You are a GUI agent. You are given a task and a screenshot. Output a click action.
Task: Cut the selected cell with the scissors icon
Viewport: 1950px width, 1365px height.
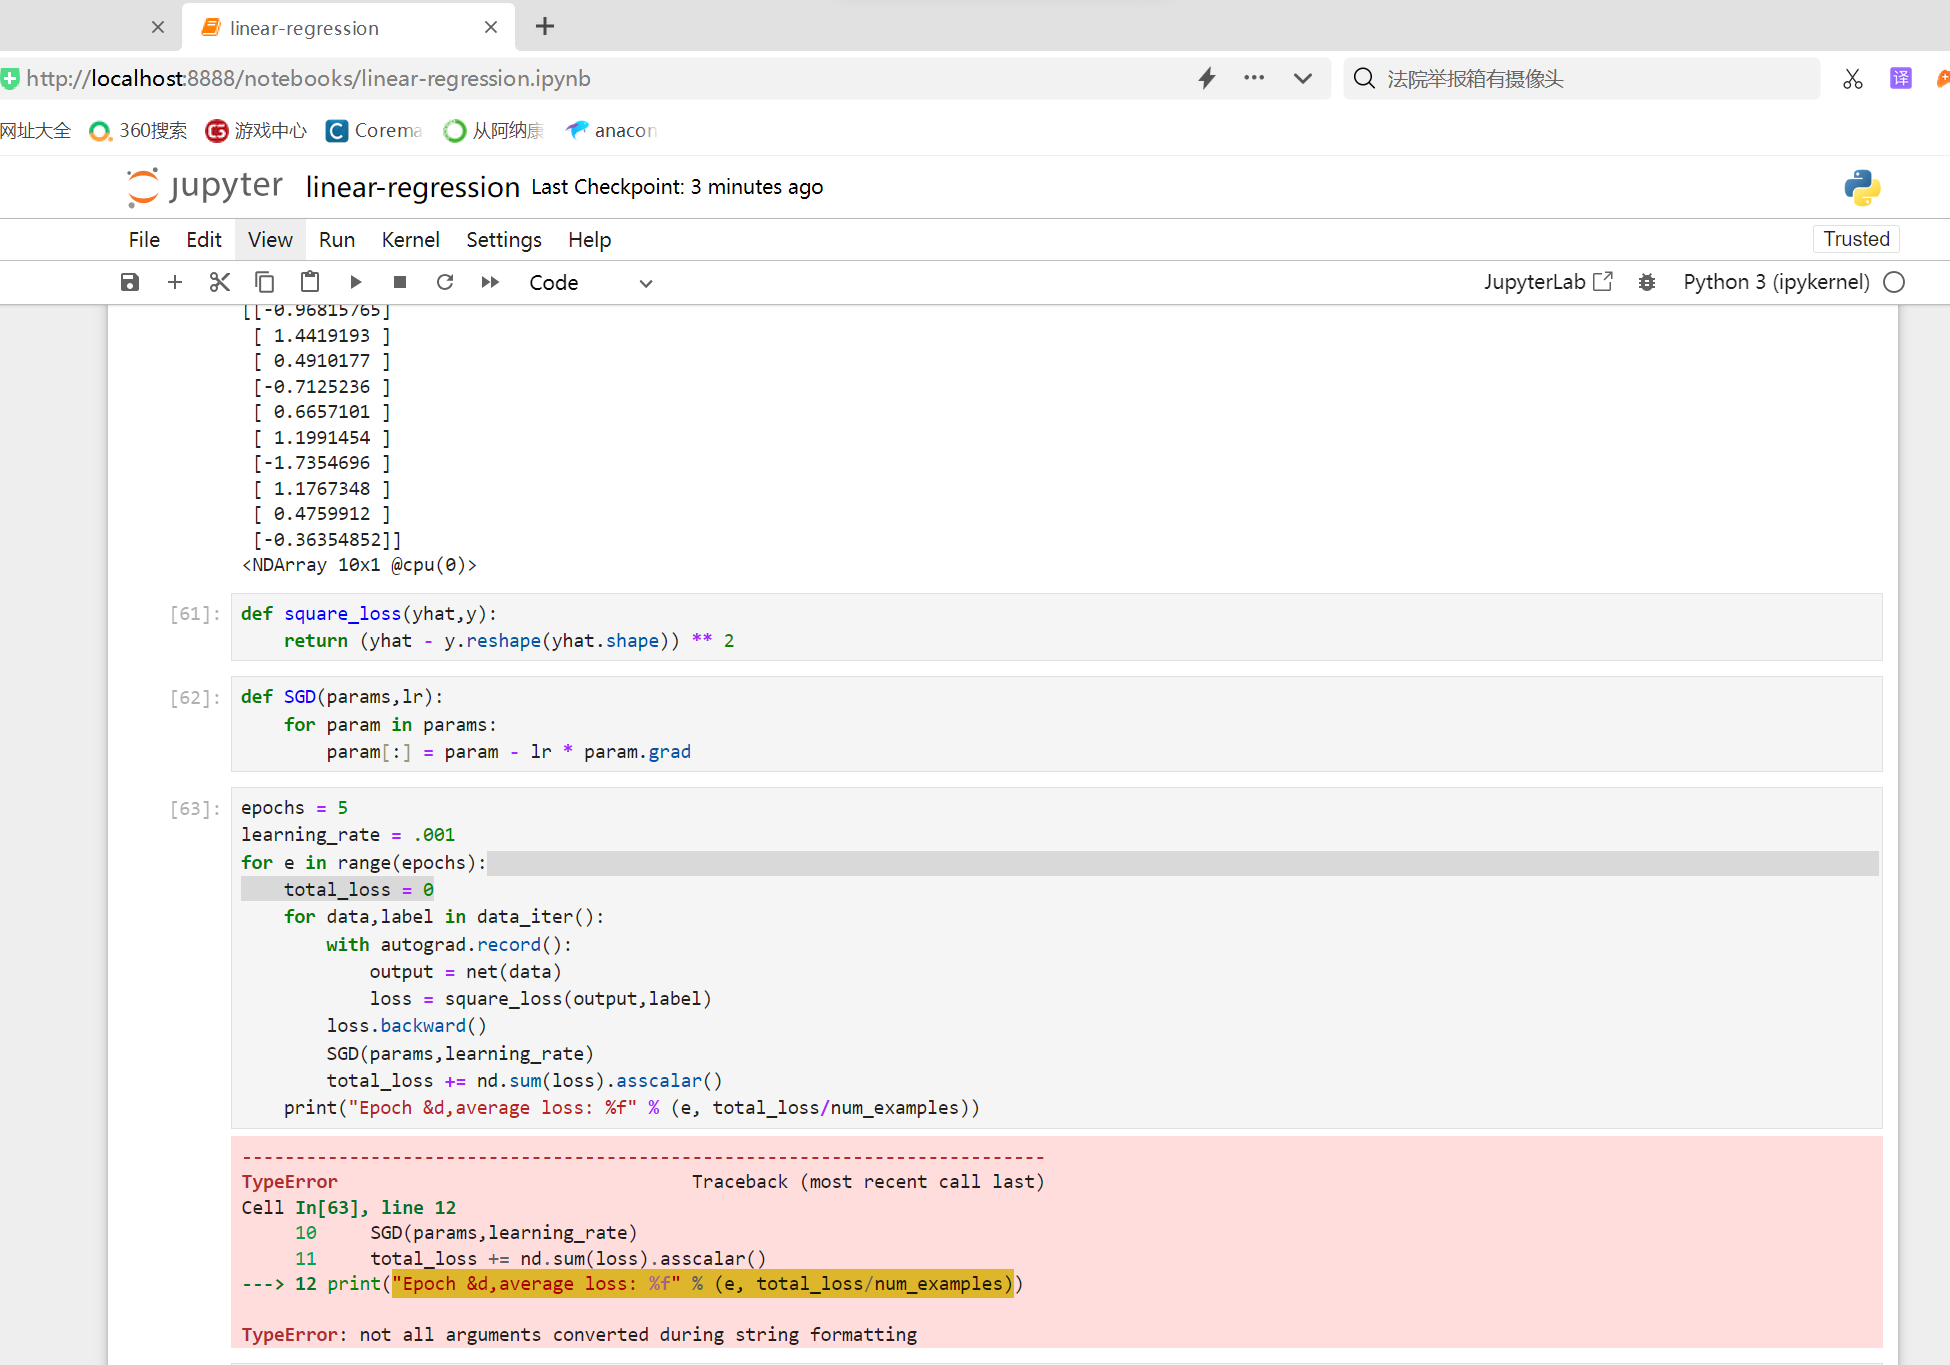click(220, 282)
